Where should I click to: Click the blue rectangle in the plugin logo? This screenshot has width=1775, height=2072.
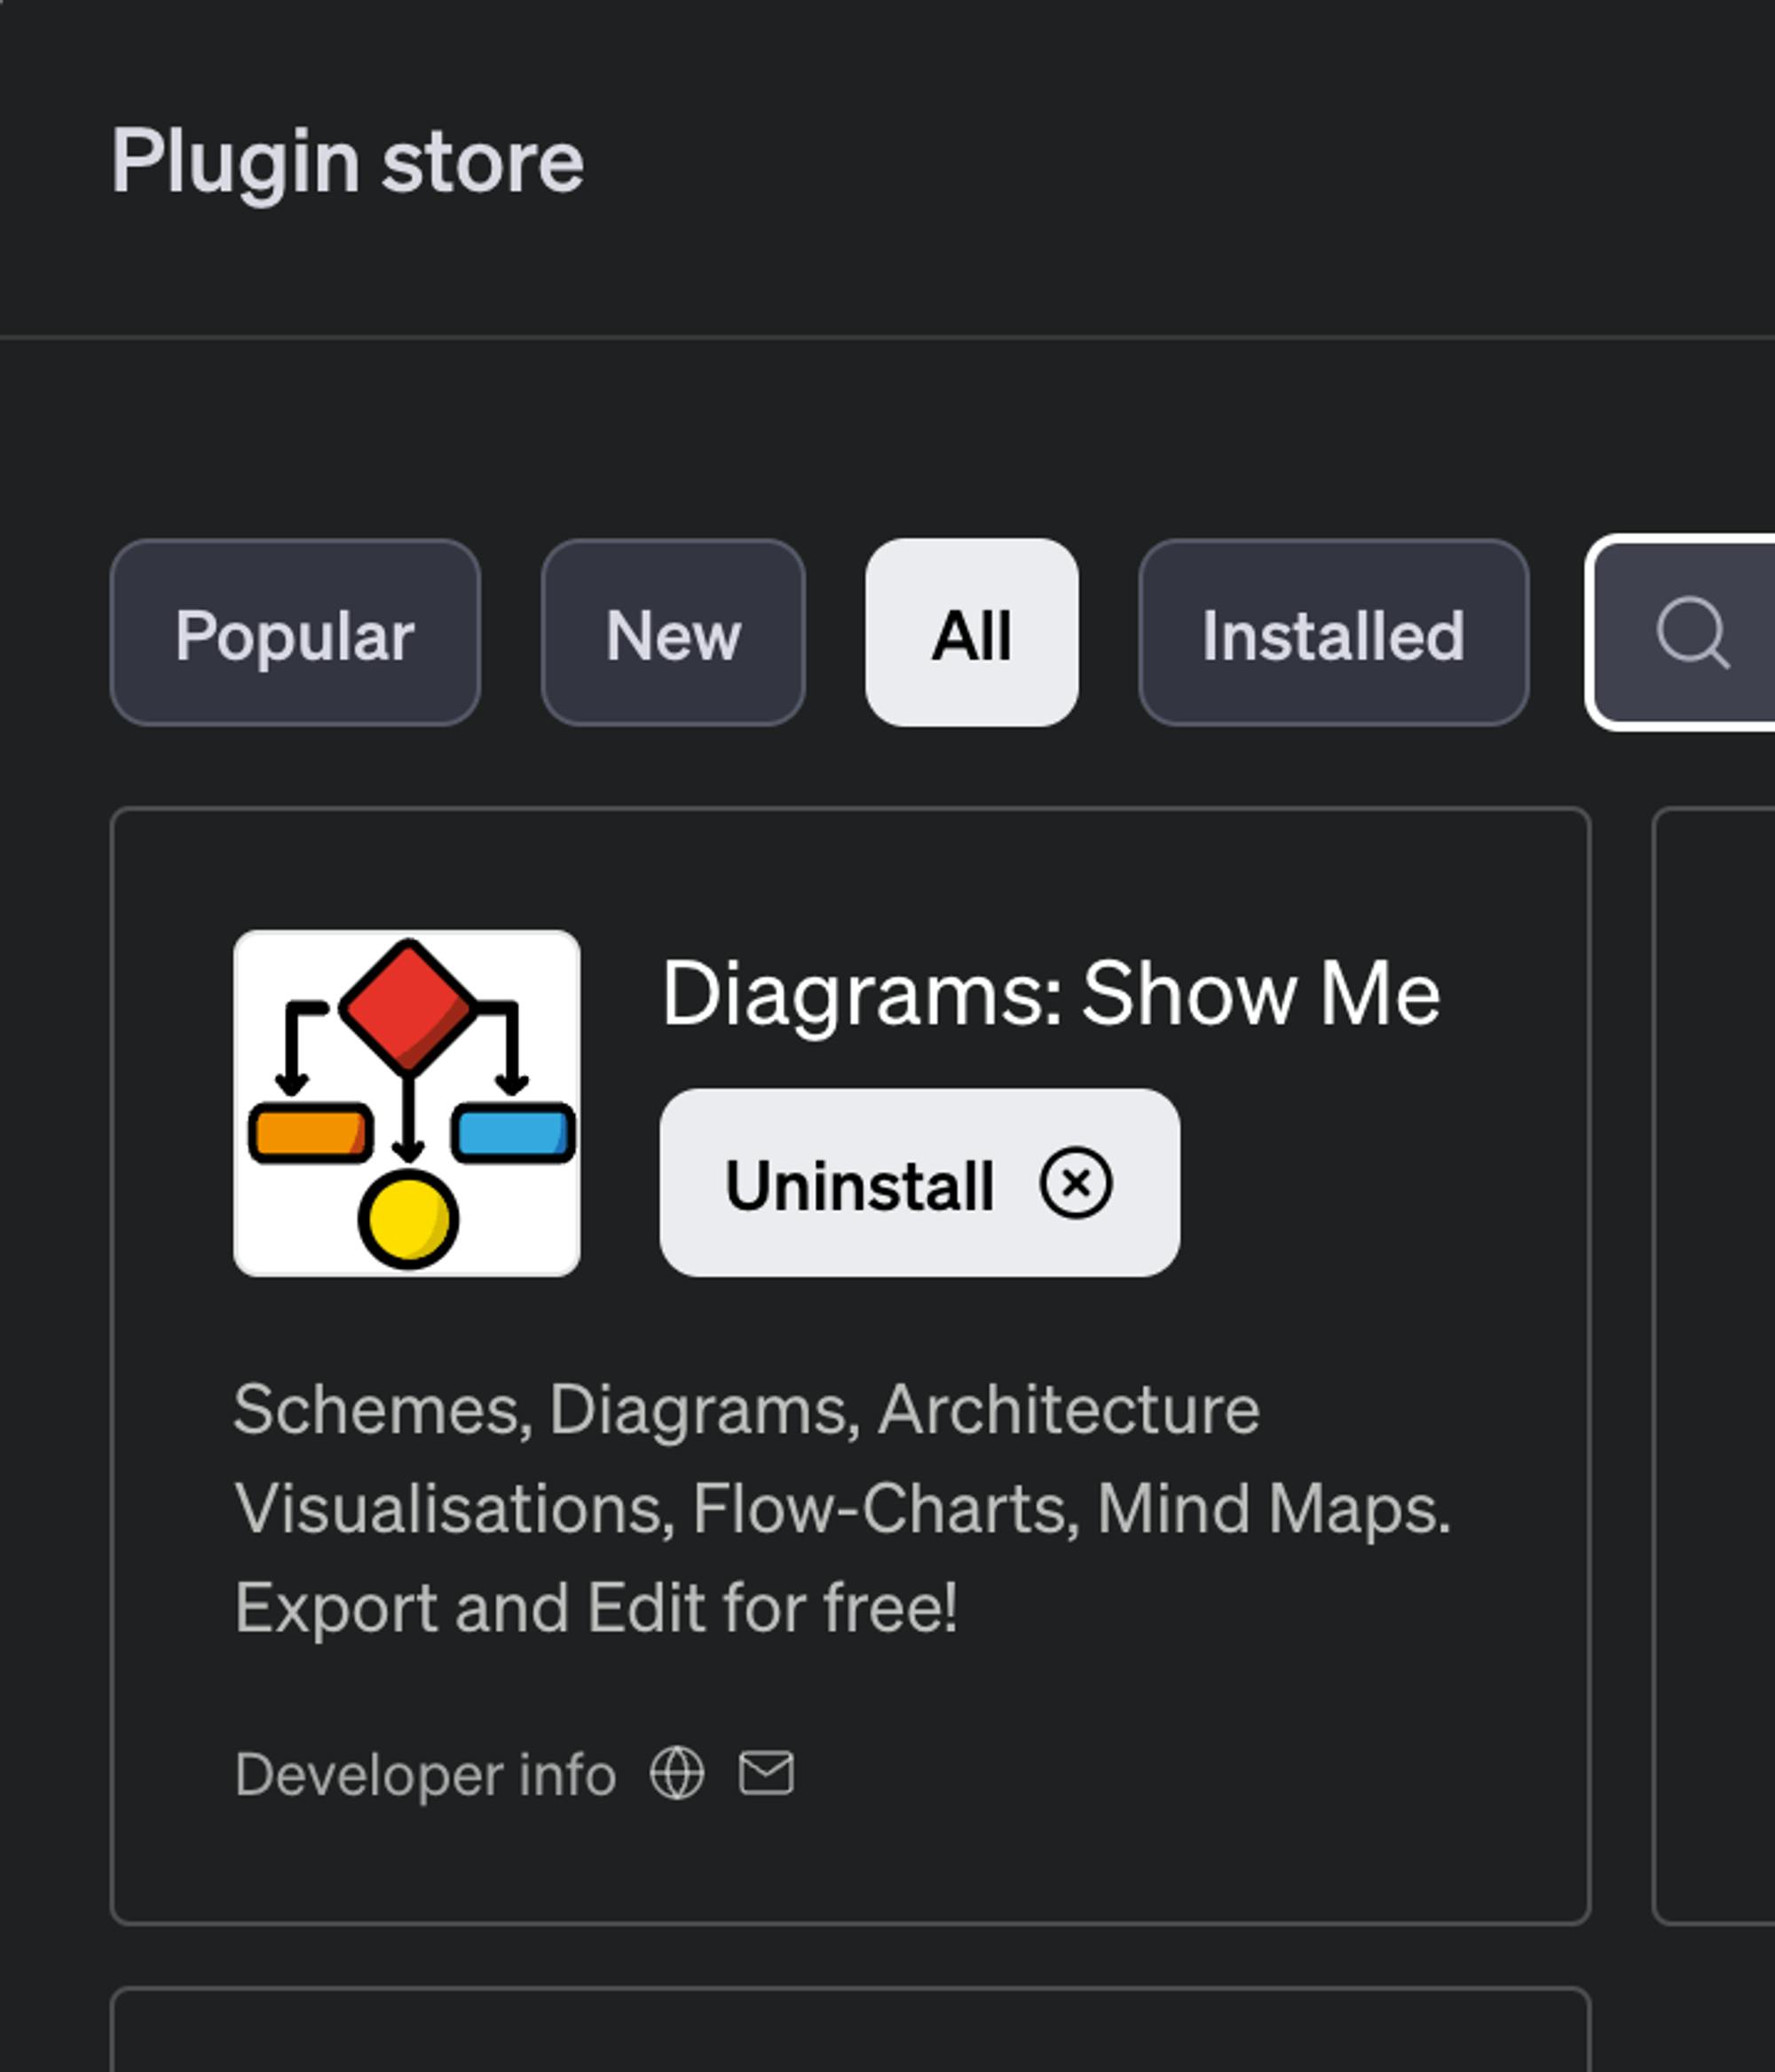coord(512,1133)
